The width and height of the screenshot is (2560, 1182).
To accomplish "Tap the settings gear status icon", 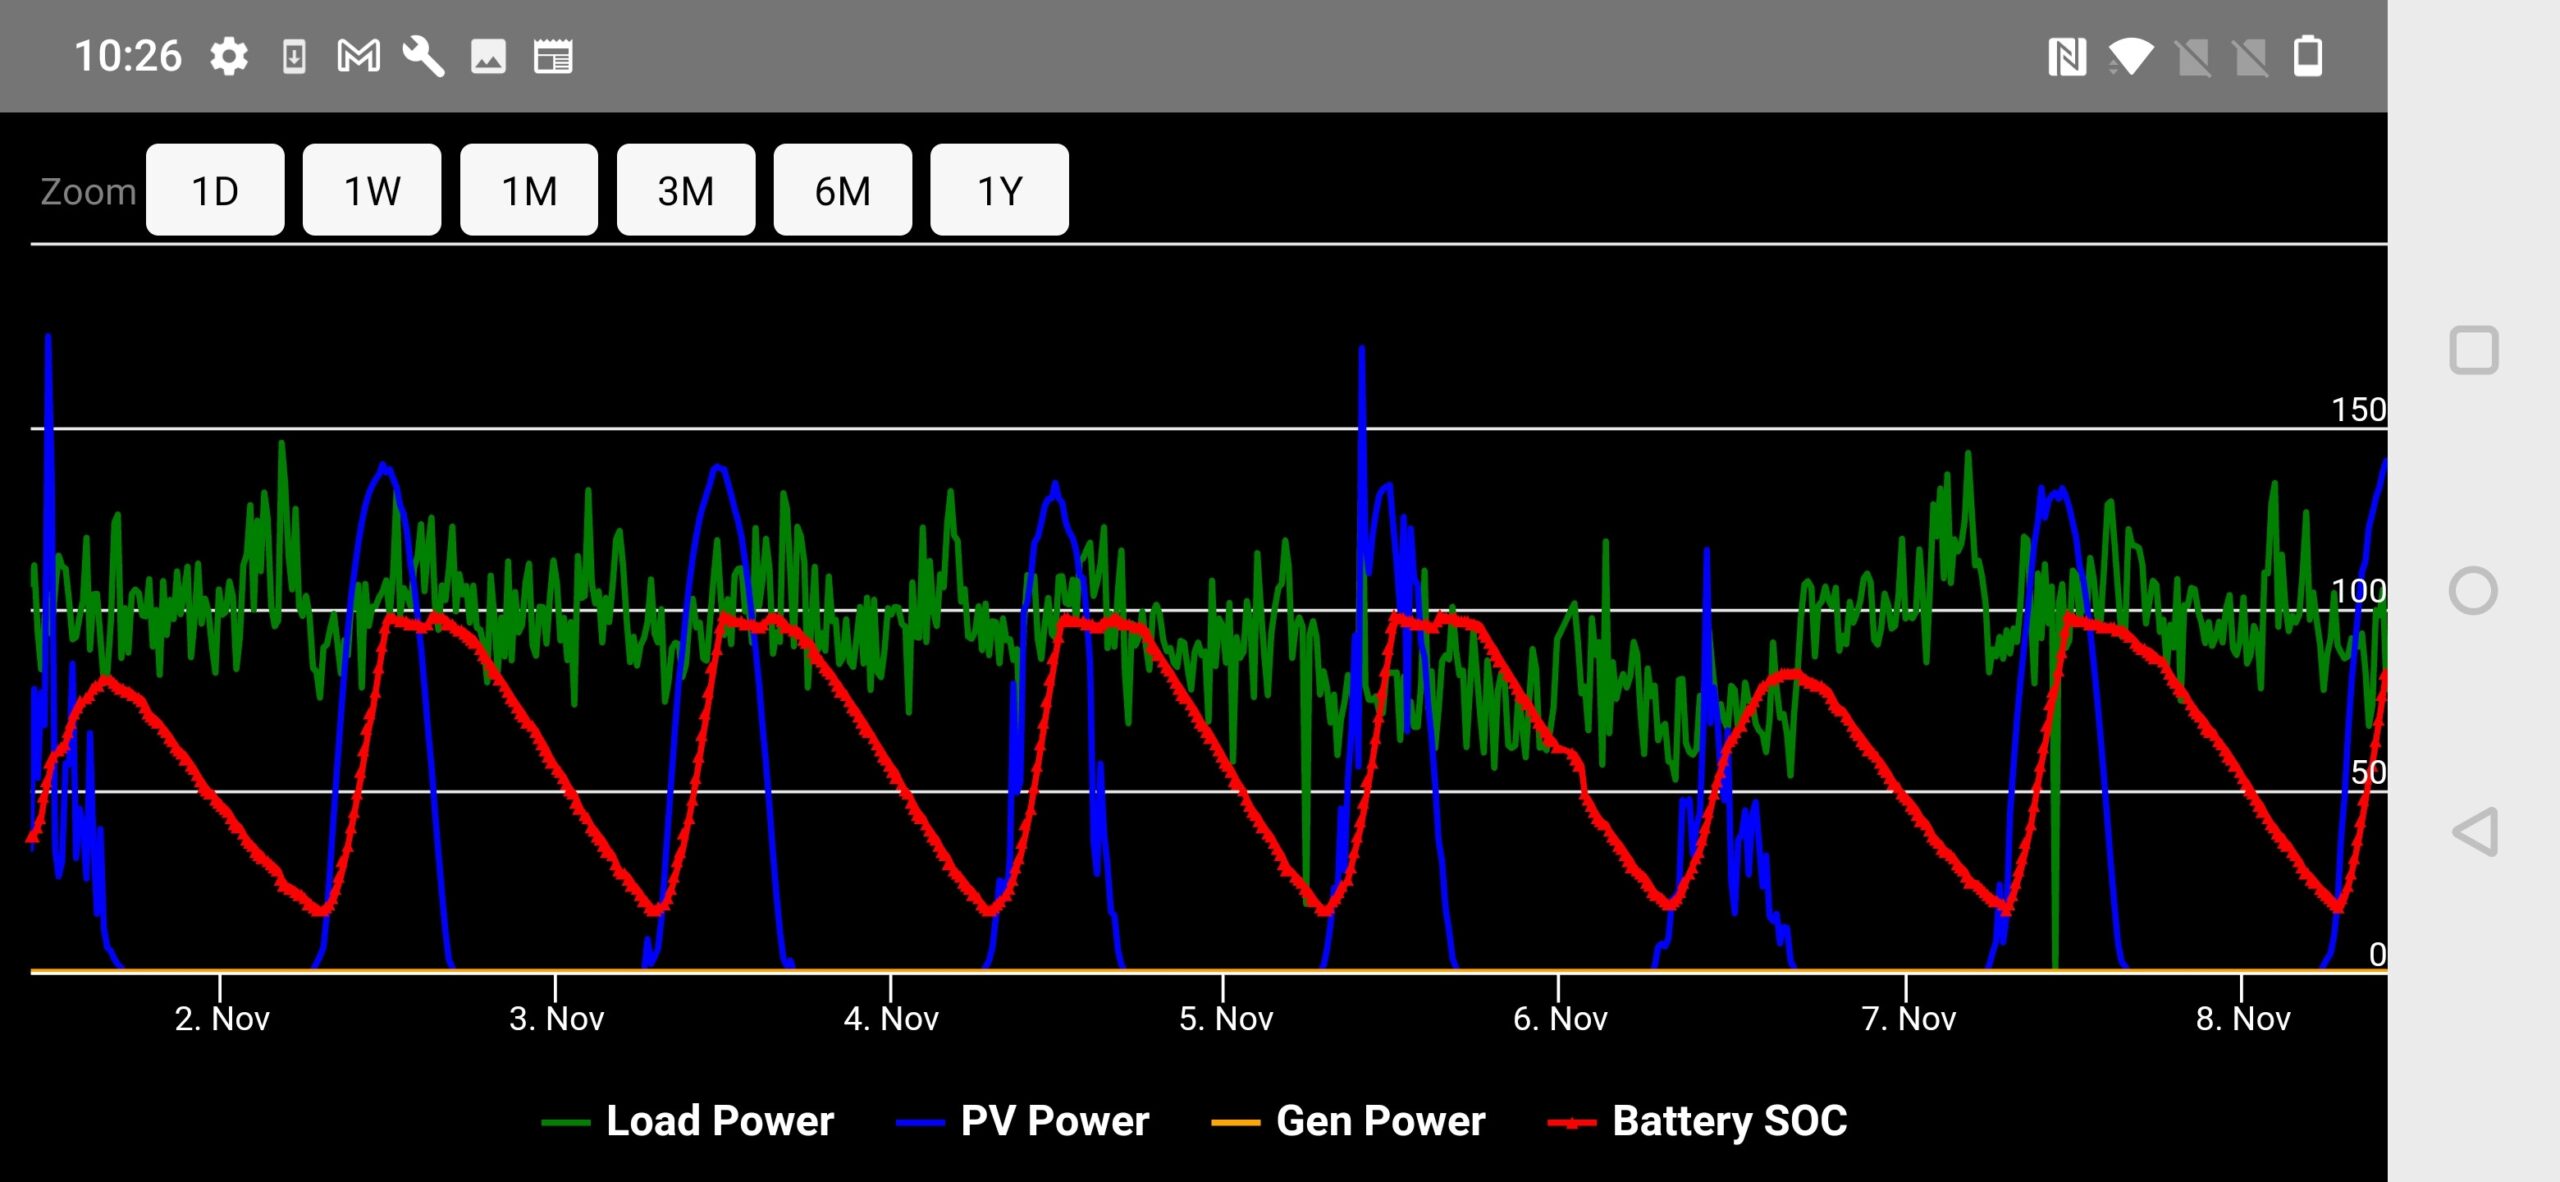I will tap(229, 57).
